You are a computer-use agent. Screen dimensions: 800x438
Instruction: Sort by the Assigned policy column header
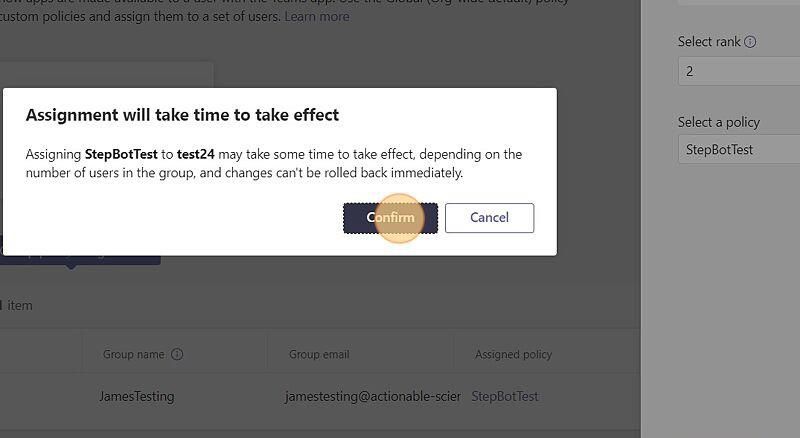point(513,354)
